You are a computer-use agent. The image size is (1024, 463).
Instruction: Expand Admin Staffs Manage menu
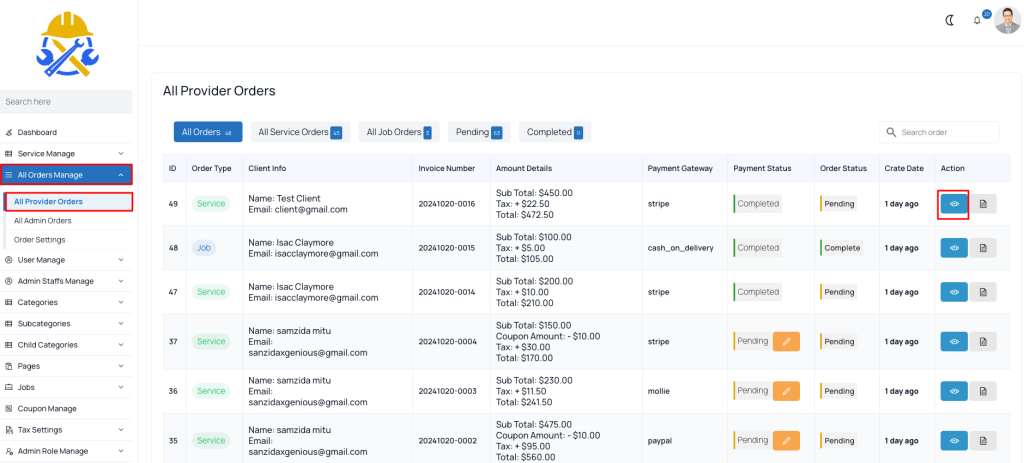(x=66, y=281)
